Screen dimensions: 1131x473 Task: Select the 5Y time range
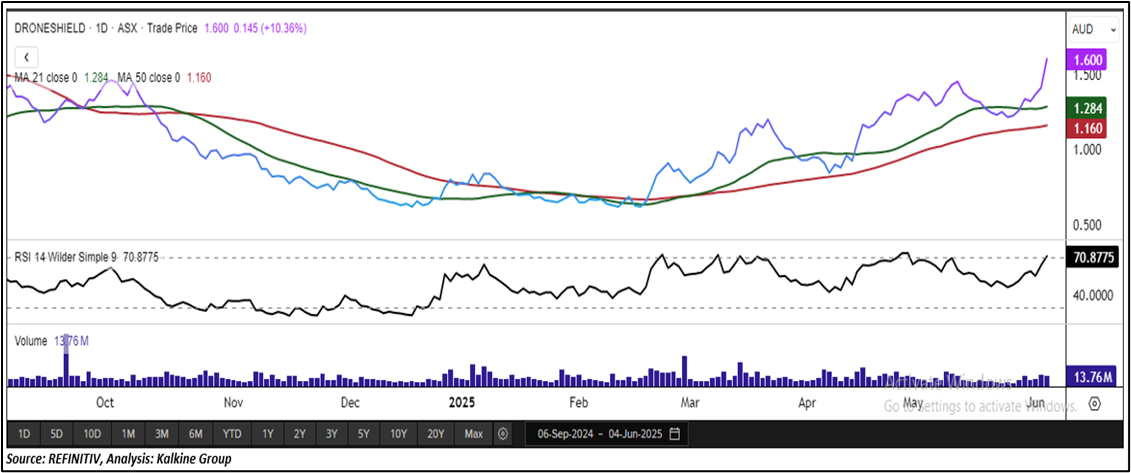click(363, 434)
